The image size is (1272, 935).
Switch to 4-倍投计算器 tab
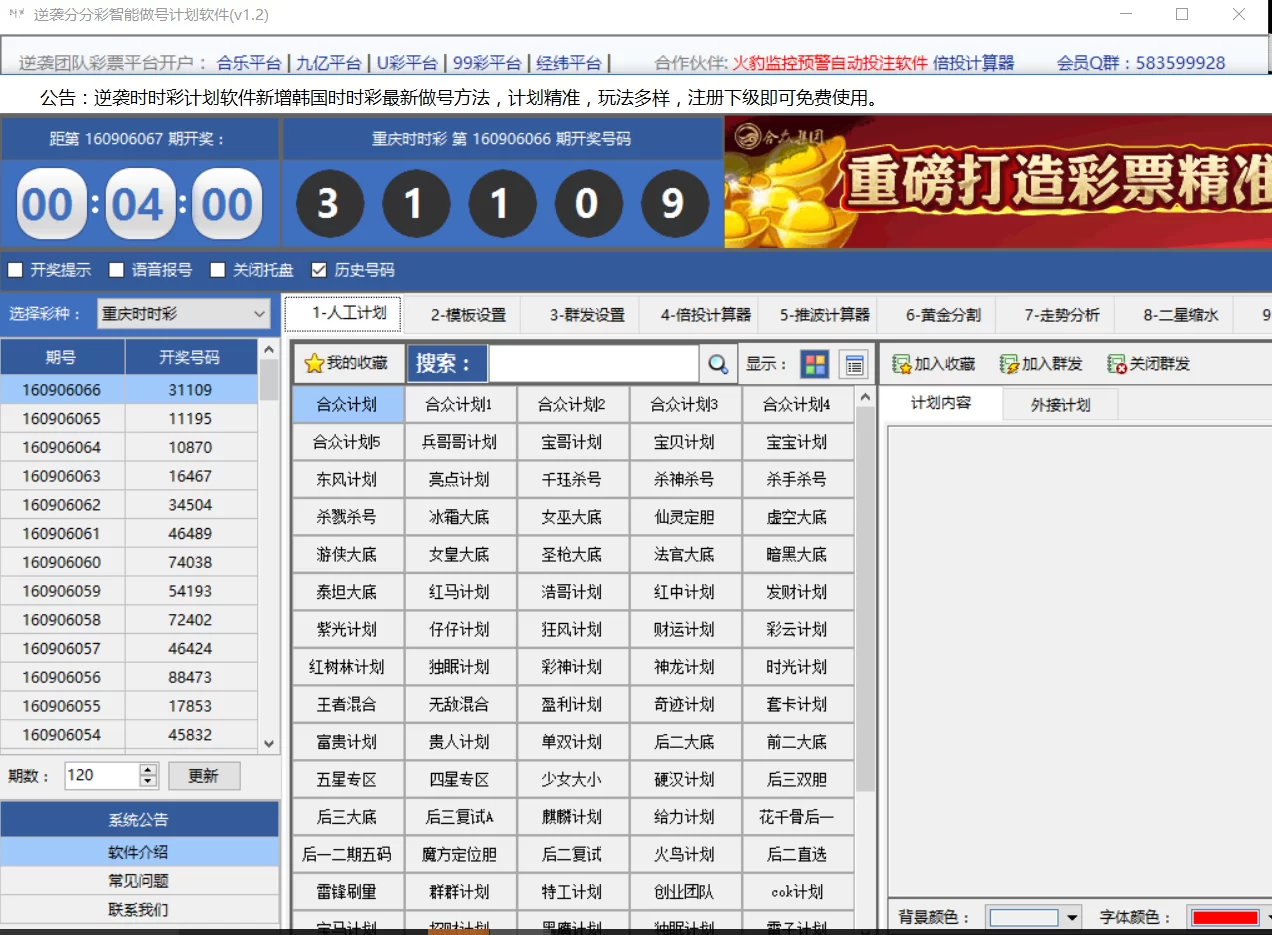pos(705,315)
